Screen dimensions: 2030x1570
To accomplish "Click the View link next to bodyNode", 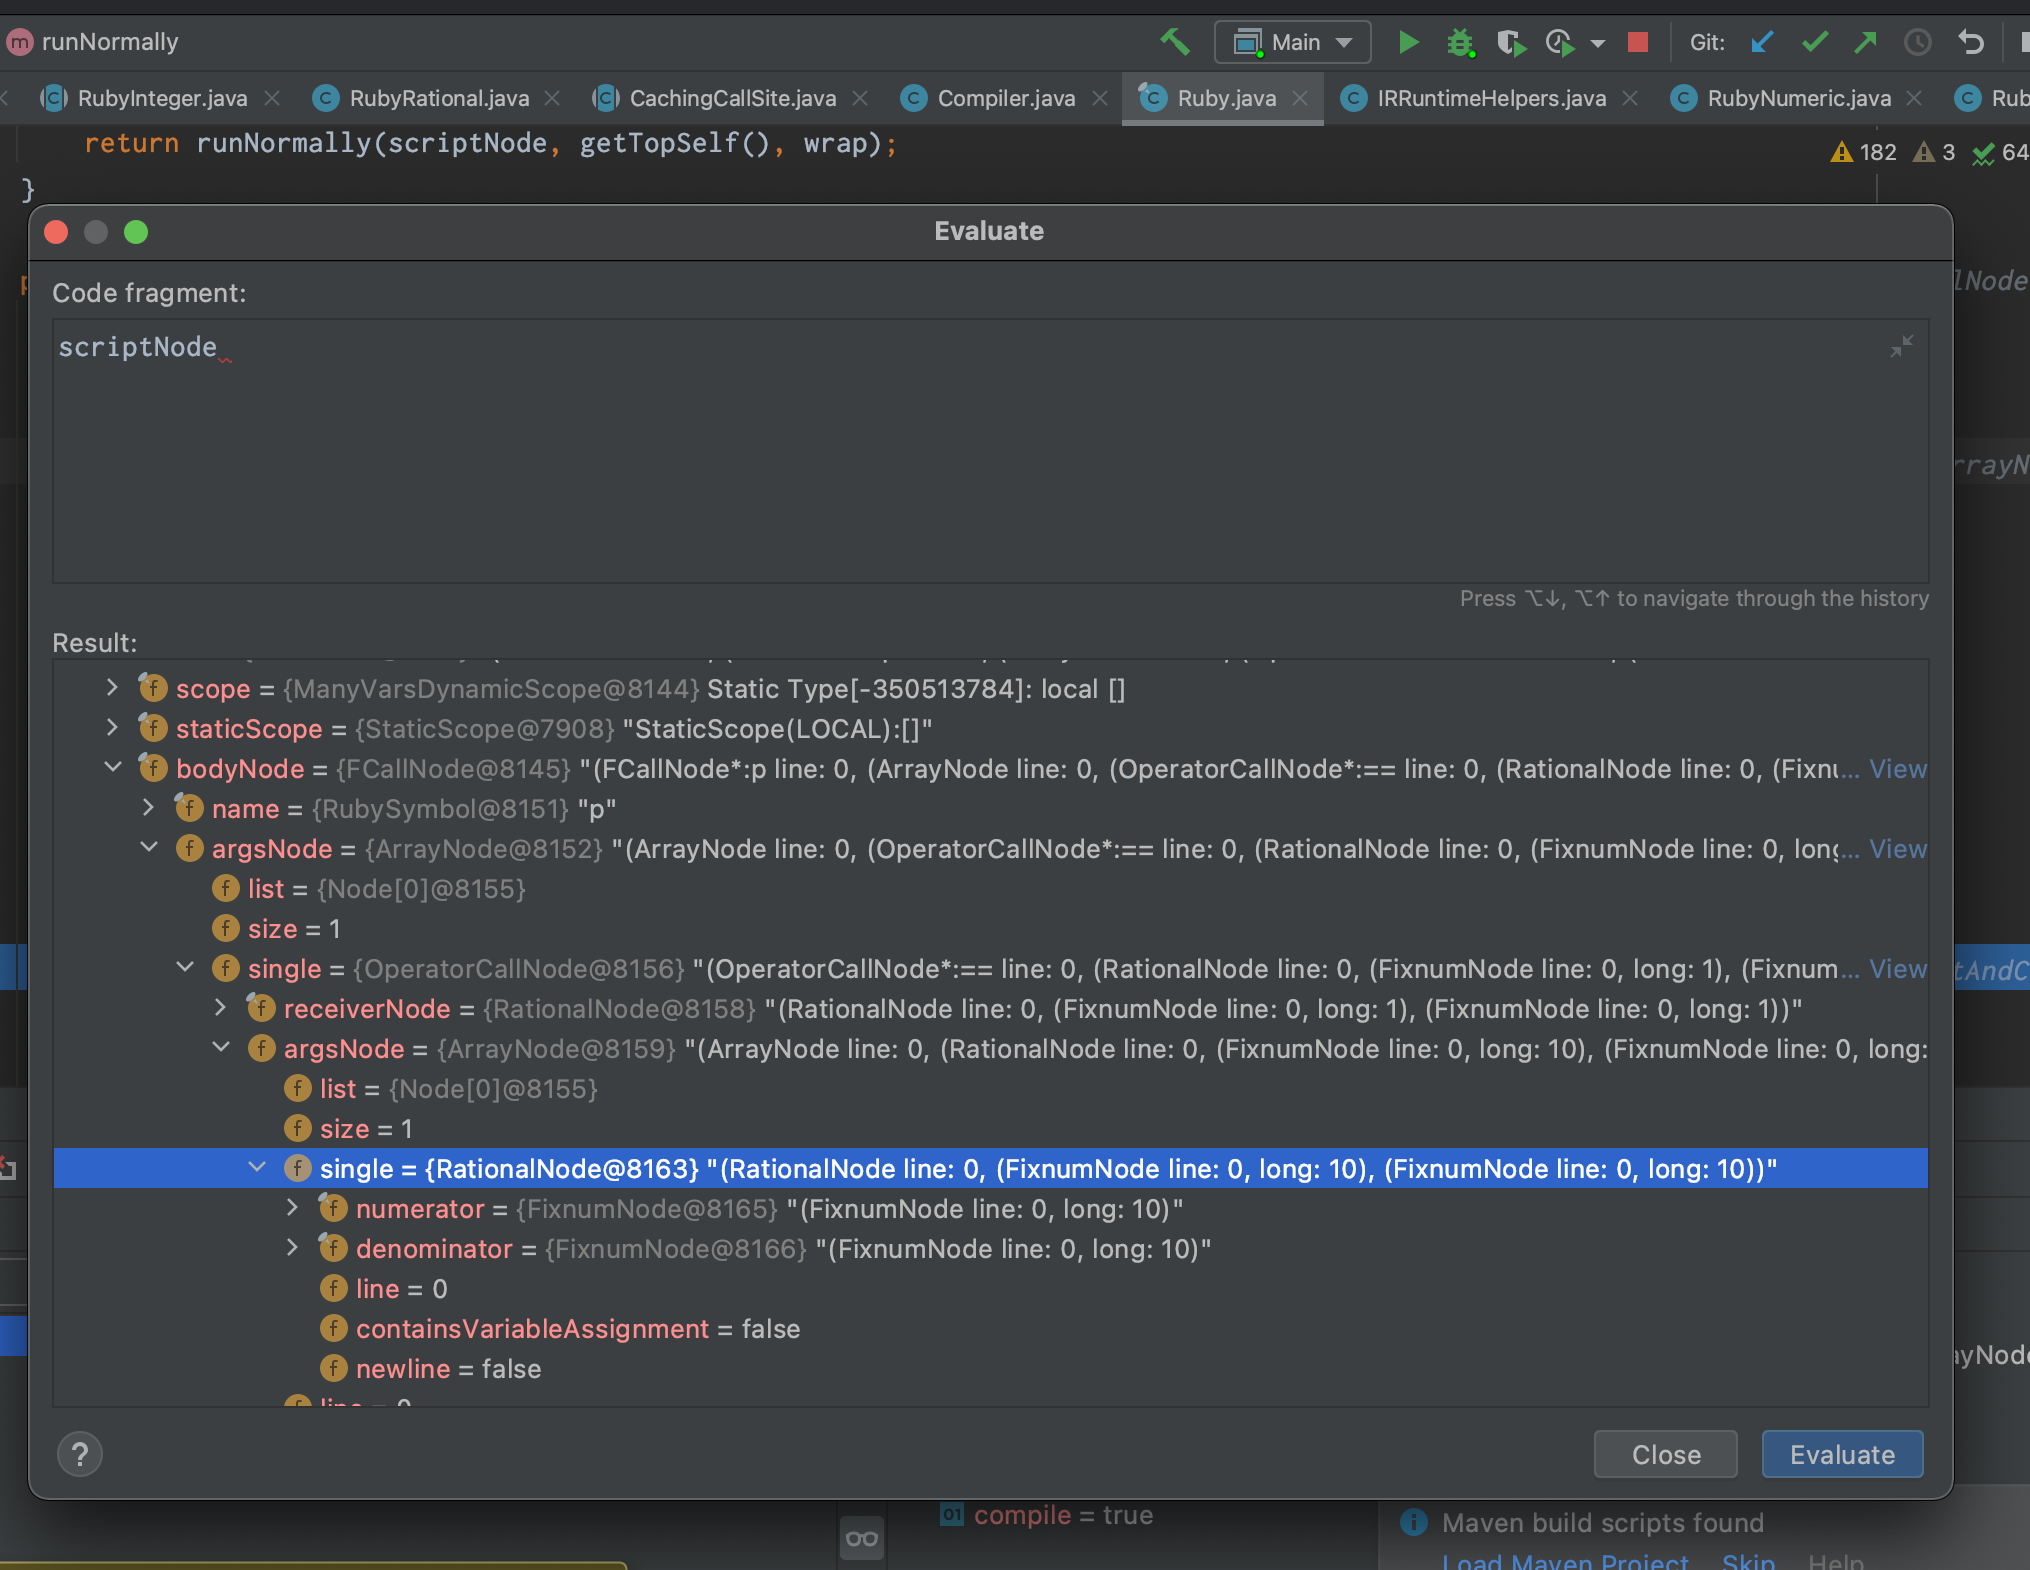I will click(1897, 768).
